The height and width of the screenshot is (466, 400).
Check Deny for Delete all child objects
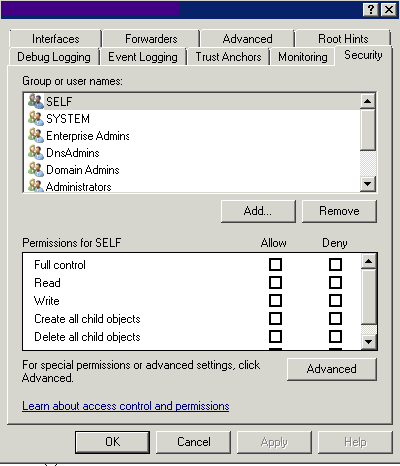[x=335, y=337]
